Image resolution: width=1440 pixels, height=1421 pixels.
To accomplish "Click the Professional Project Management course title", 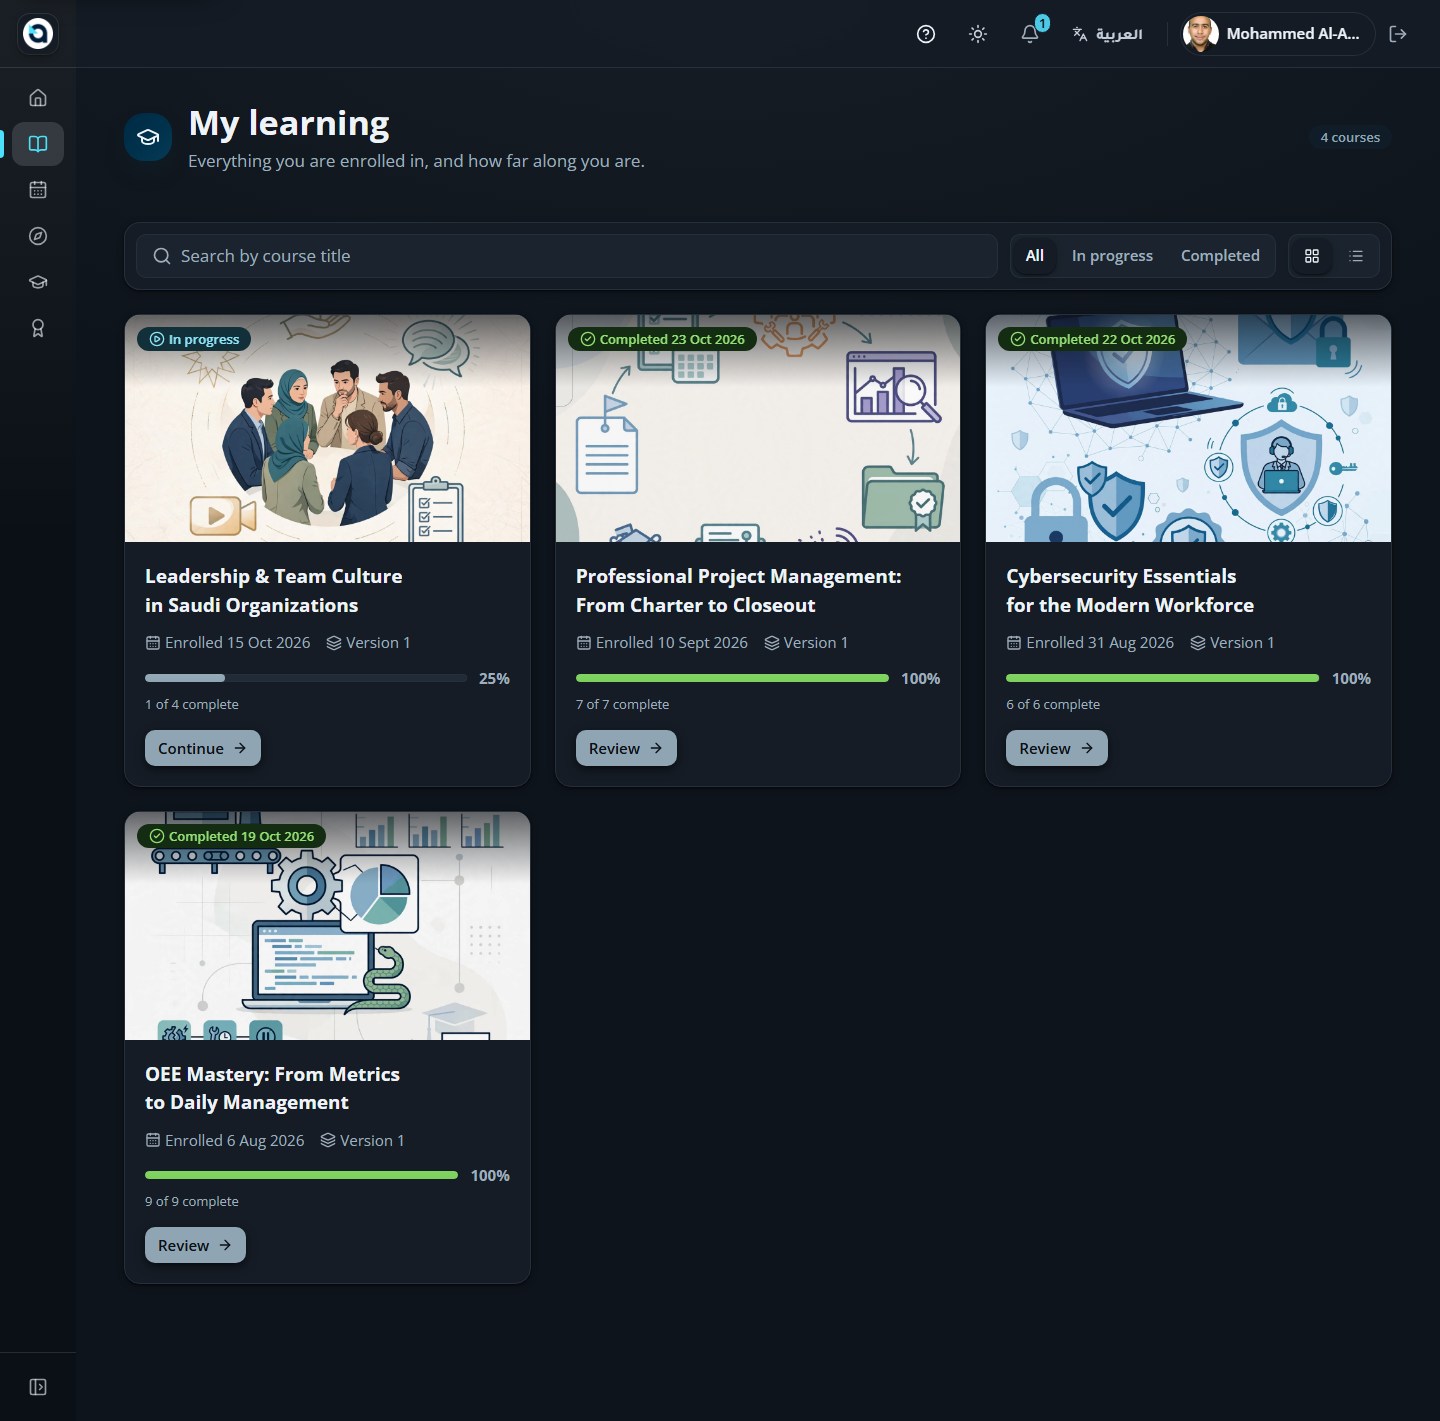I will tap(739, 591).
